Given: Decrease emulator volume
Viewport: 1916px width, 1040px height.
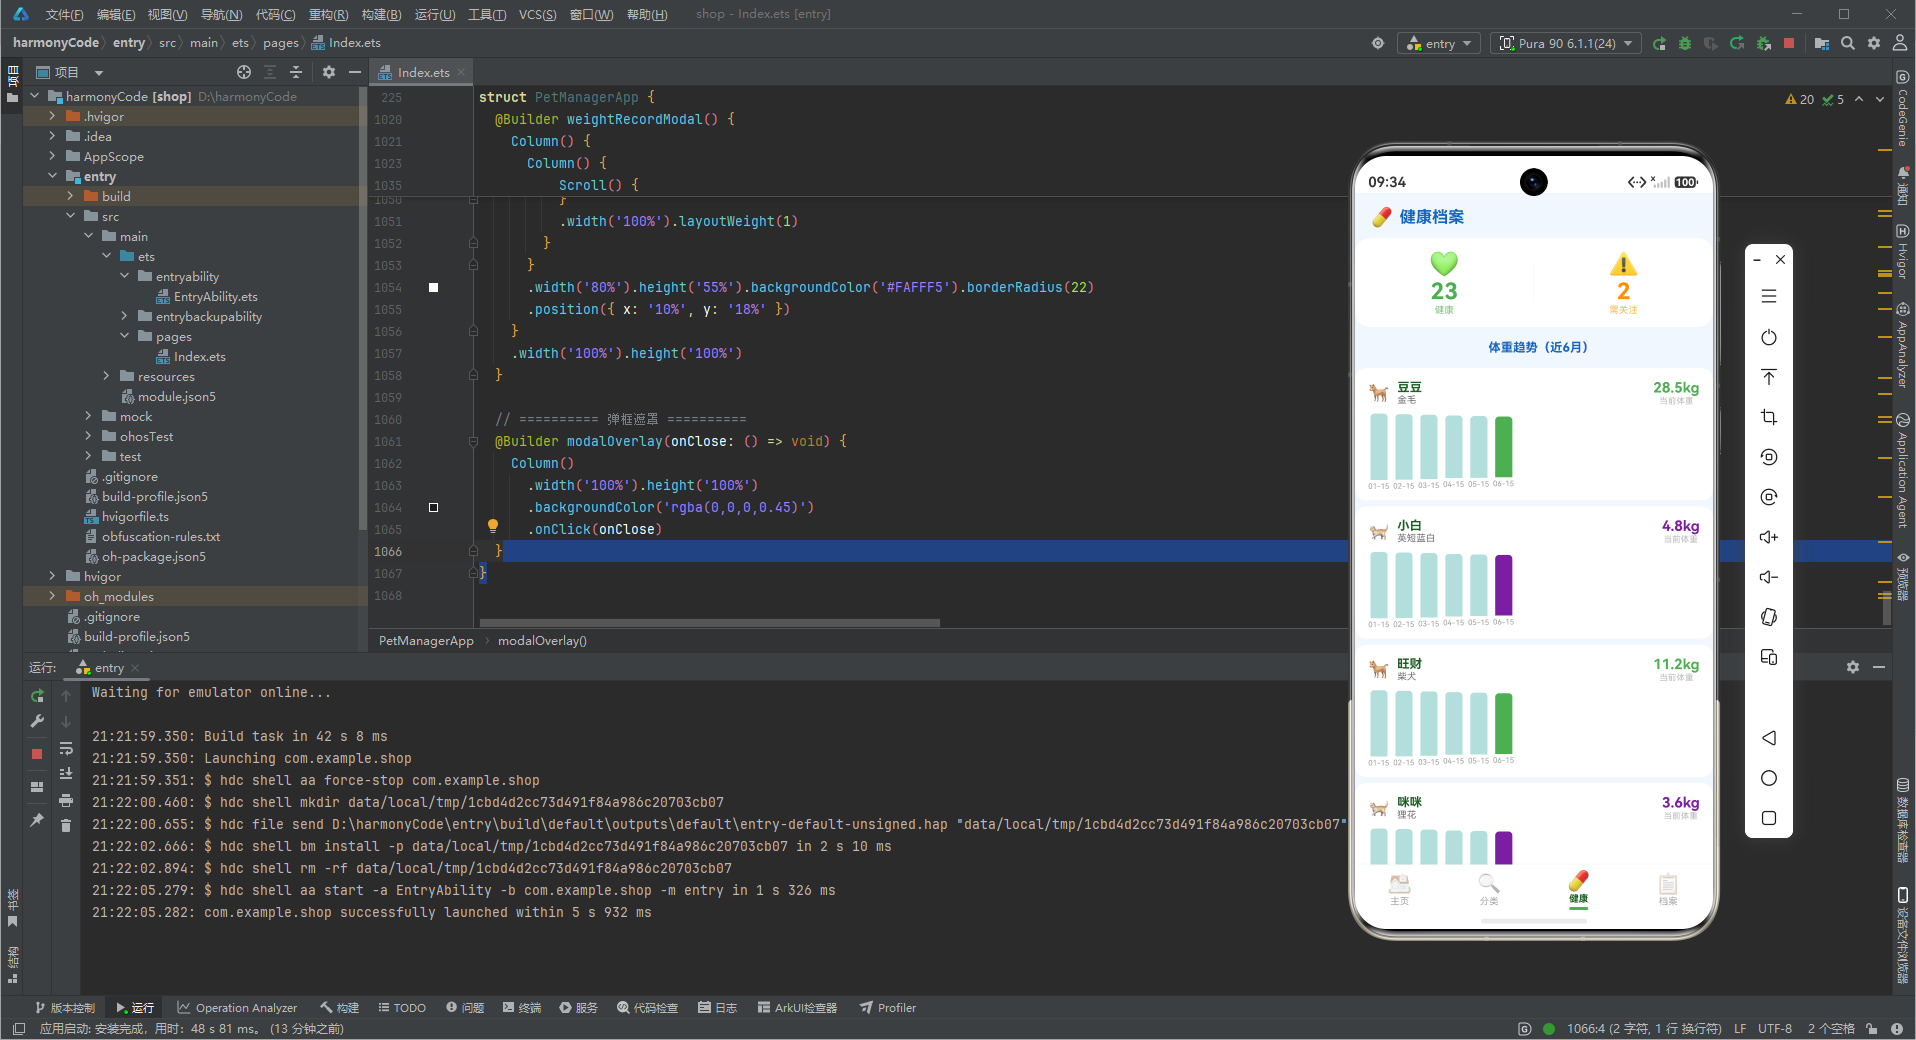Looking at the screenshot, I should click(1769, 577).
